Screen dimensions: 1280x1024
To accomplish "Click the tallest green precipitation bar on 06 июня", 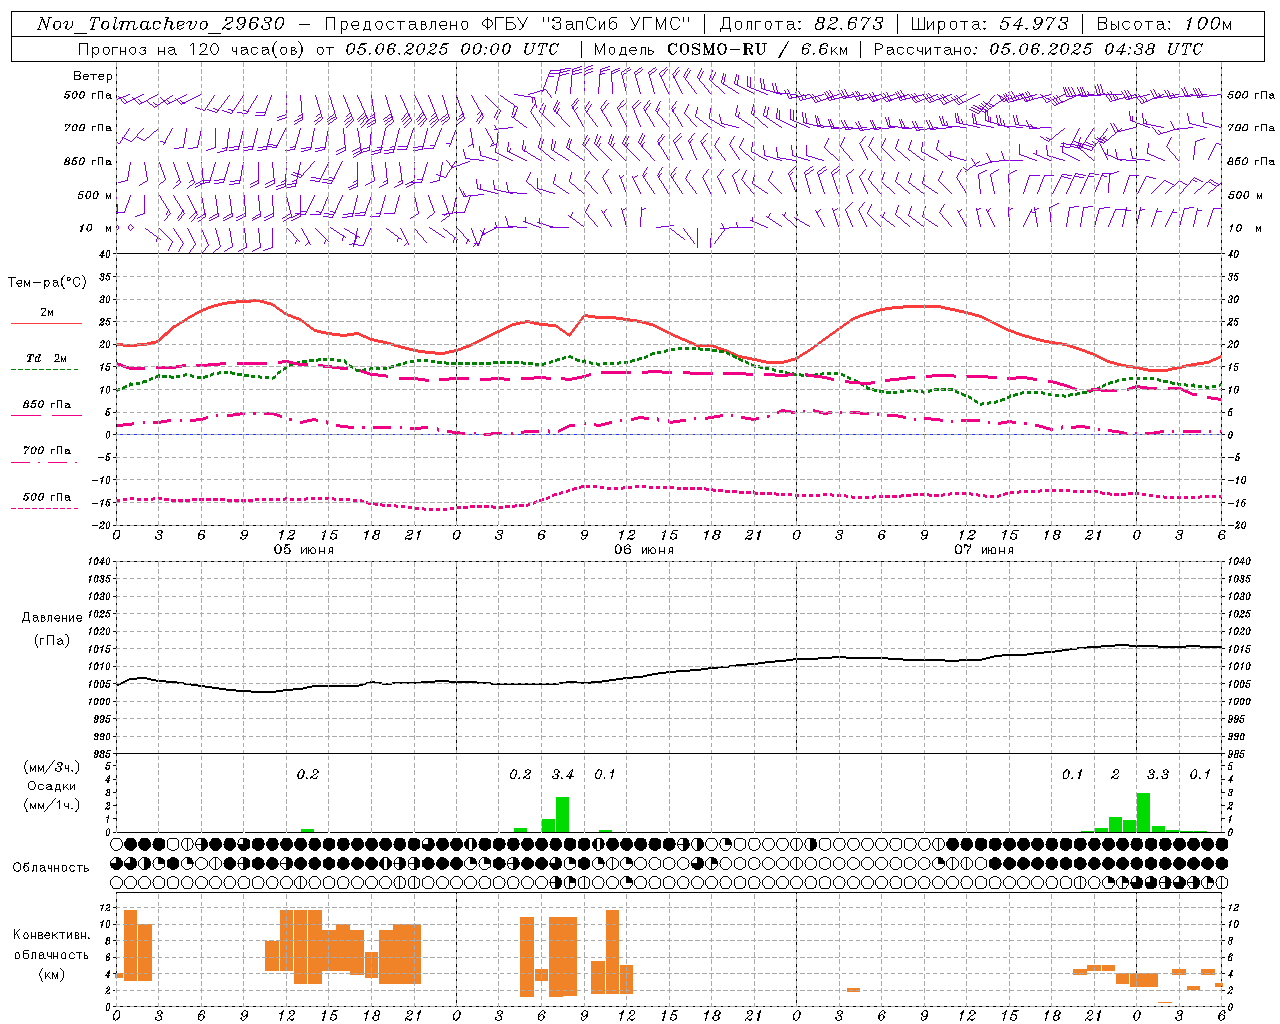I will click(563, 814).
